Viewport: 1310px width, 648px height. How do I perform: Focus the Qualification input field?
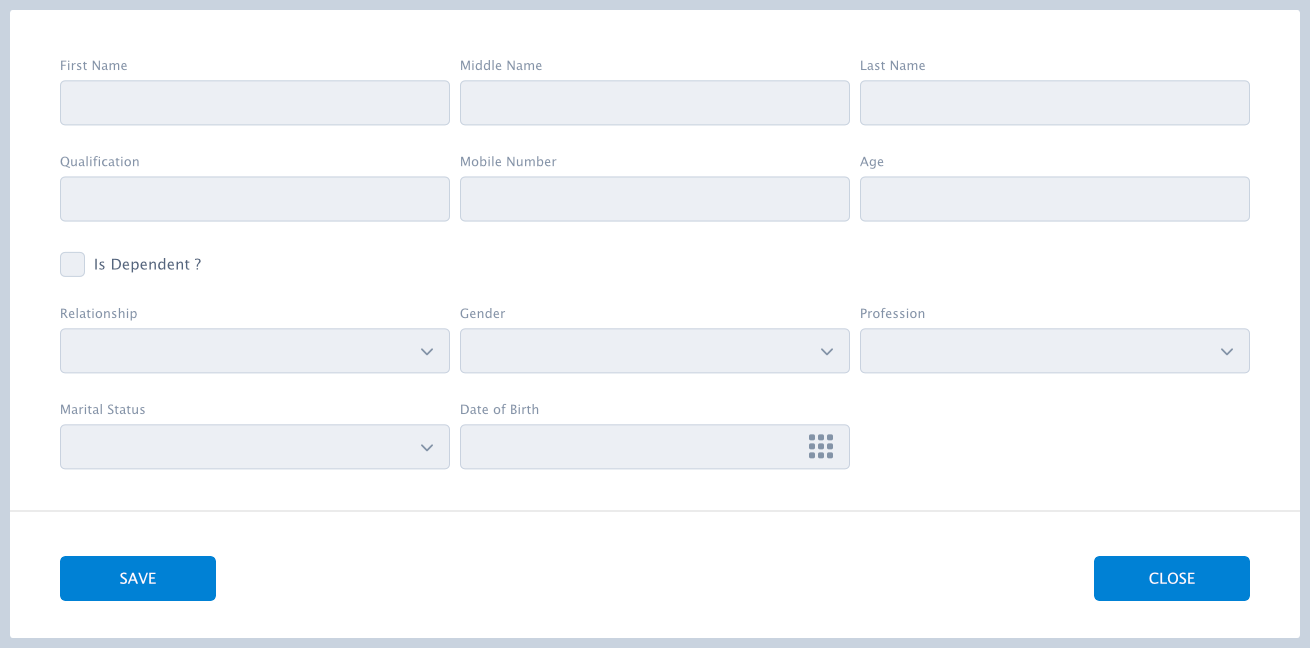point(255,199)
